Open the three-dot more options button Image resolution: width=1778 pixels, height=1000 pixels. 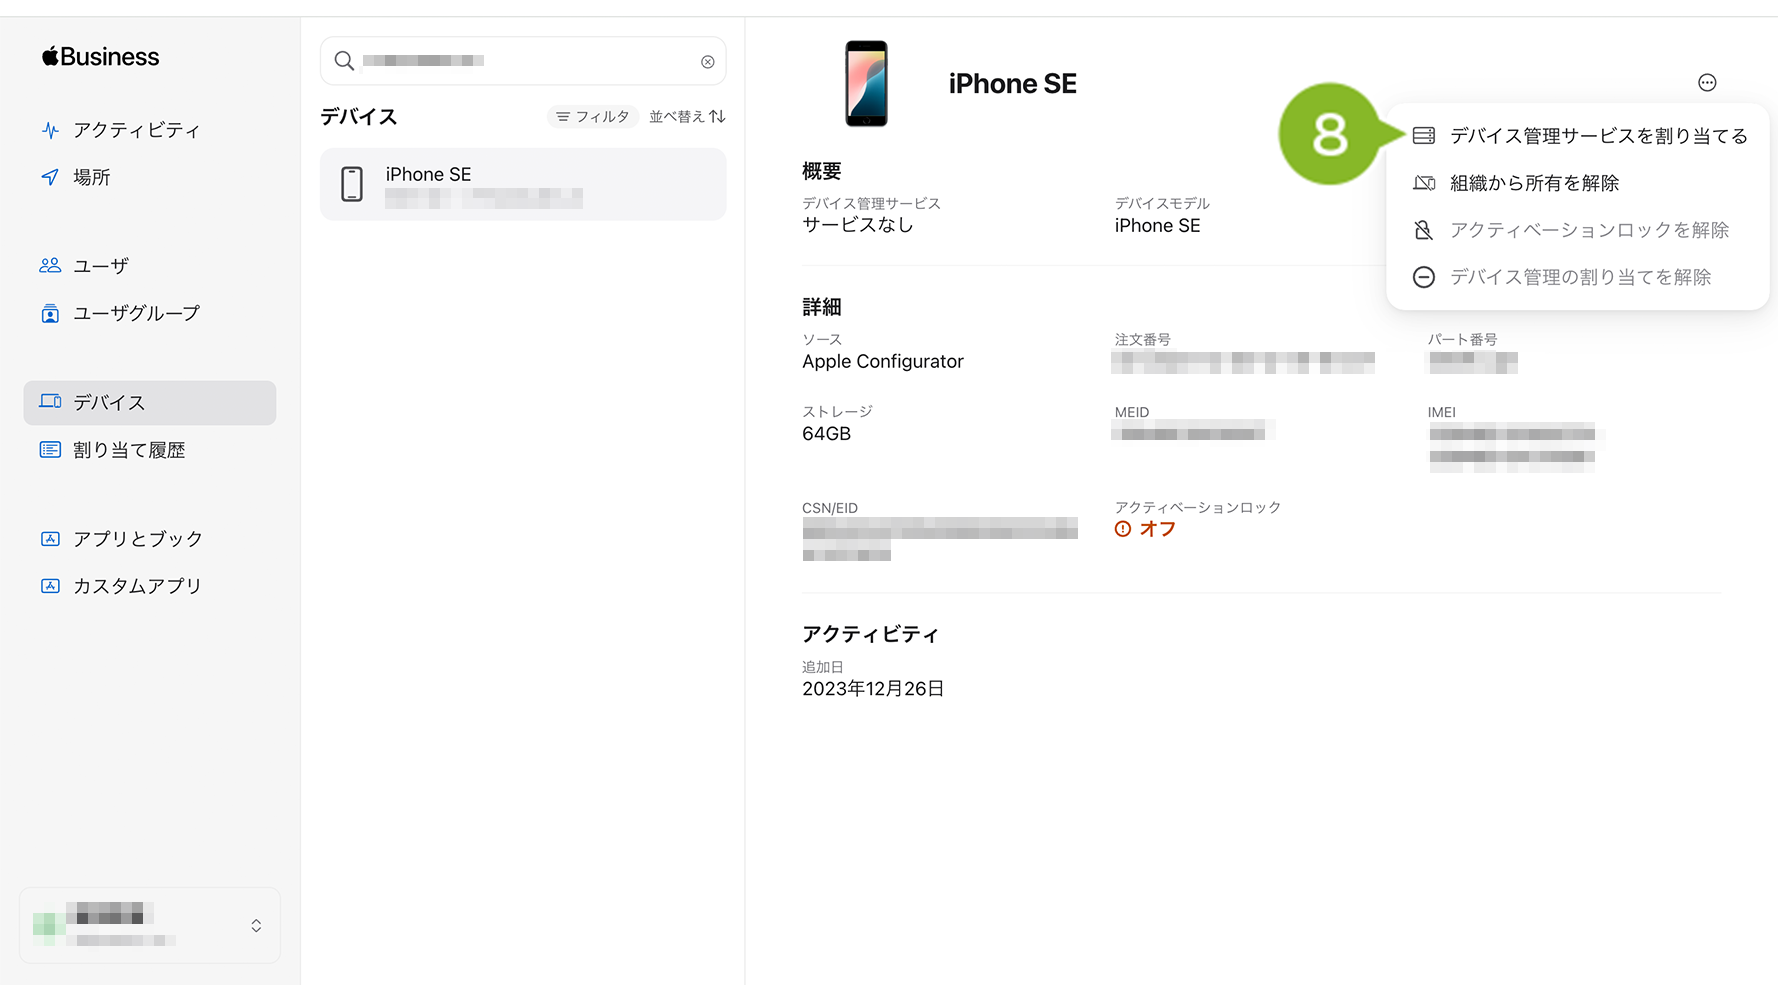[1707, 83]
